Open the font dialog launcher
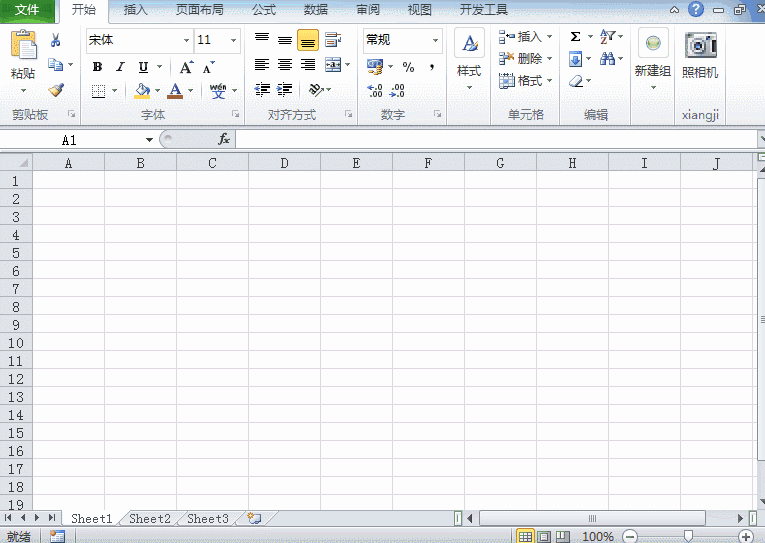 (x=236, y=114)
